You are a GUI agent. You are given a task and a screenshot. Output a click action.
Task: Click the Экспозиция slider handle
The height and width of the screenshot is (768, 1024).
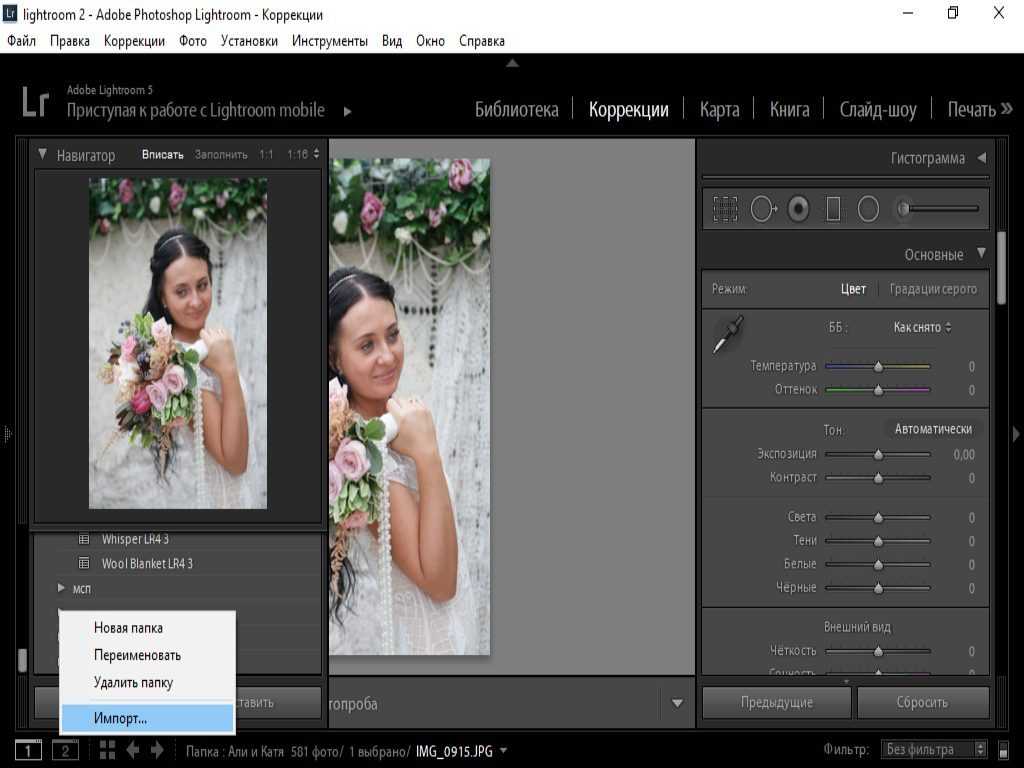click(x=878, y=455)
